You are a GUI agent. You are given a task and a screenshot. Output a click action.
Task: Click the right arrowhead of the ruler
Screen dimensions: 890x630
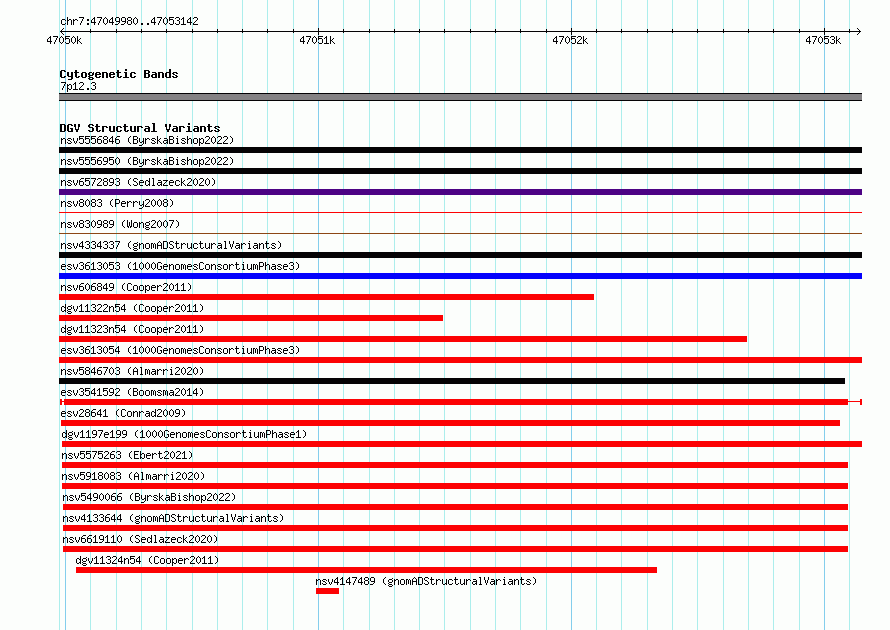(x=858, y=31)
